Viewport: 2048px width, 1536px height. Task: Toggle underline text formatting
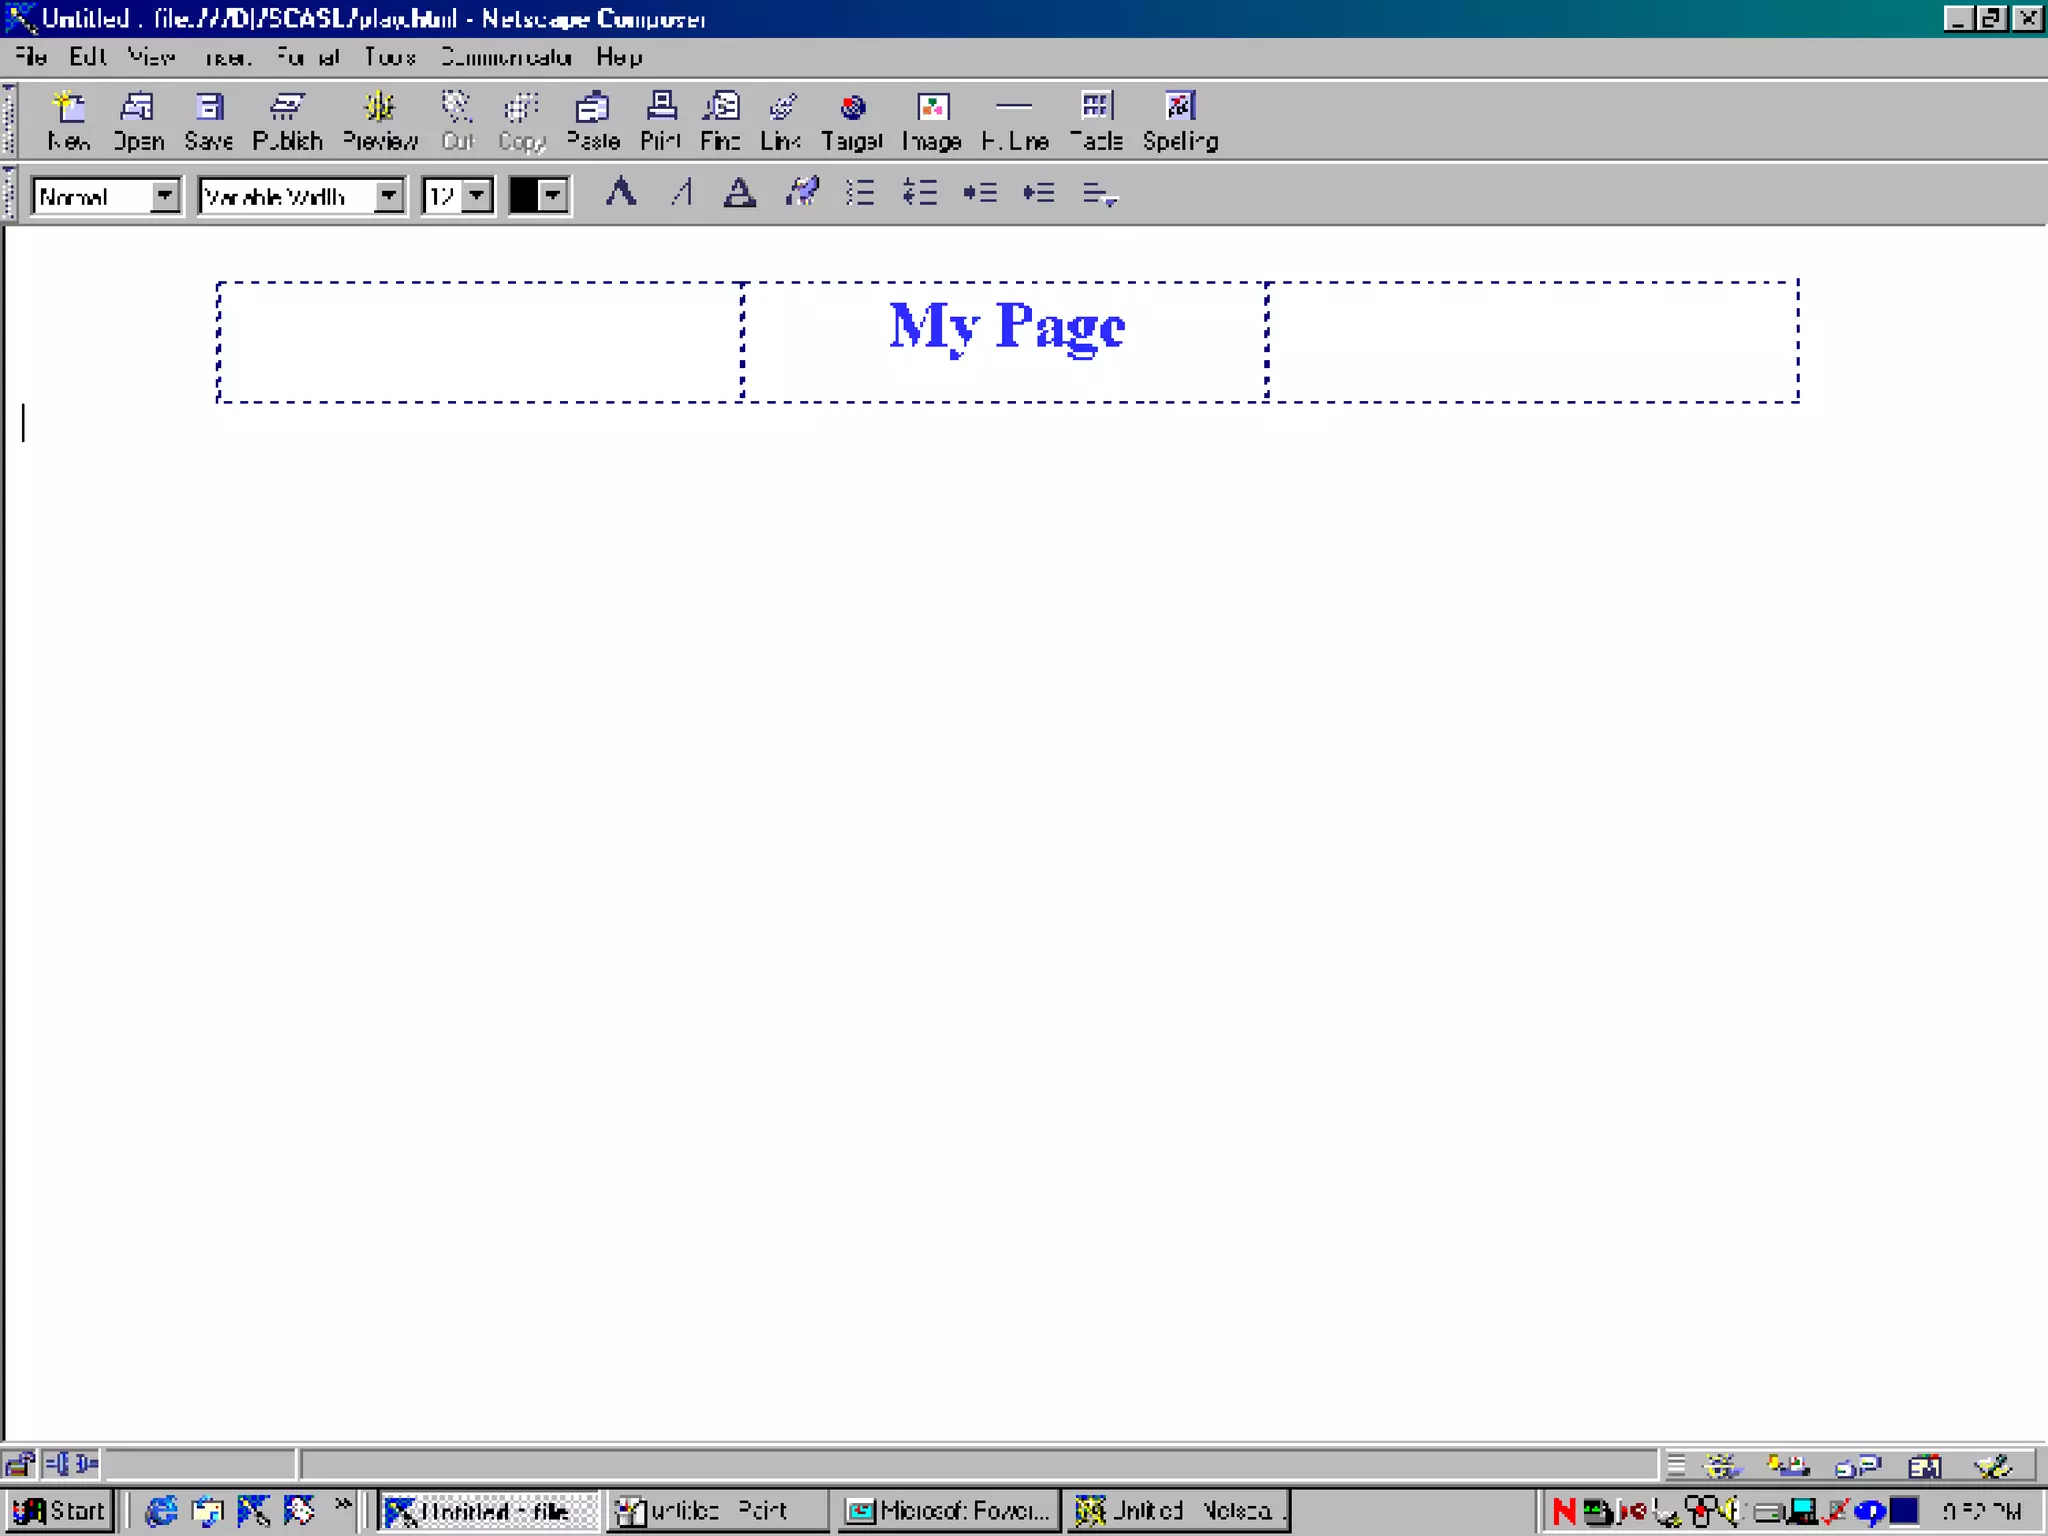pos(739,192)
